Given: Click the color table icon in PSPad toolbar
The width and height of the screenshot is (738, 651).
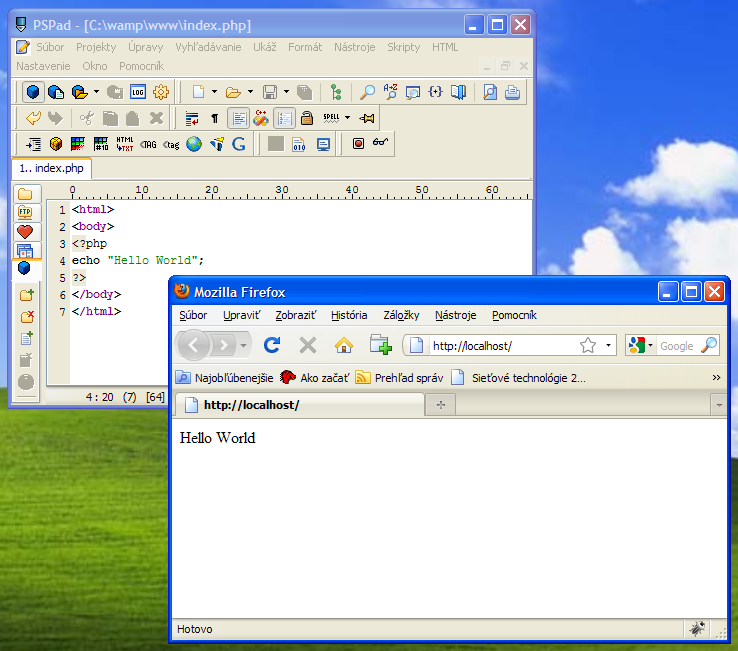Looking at the screenshot, I should [x=78, y=144].
